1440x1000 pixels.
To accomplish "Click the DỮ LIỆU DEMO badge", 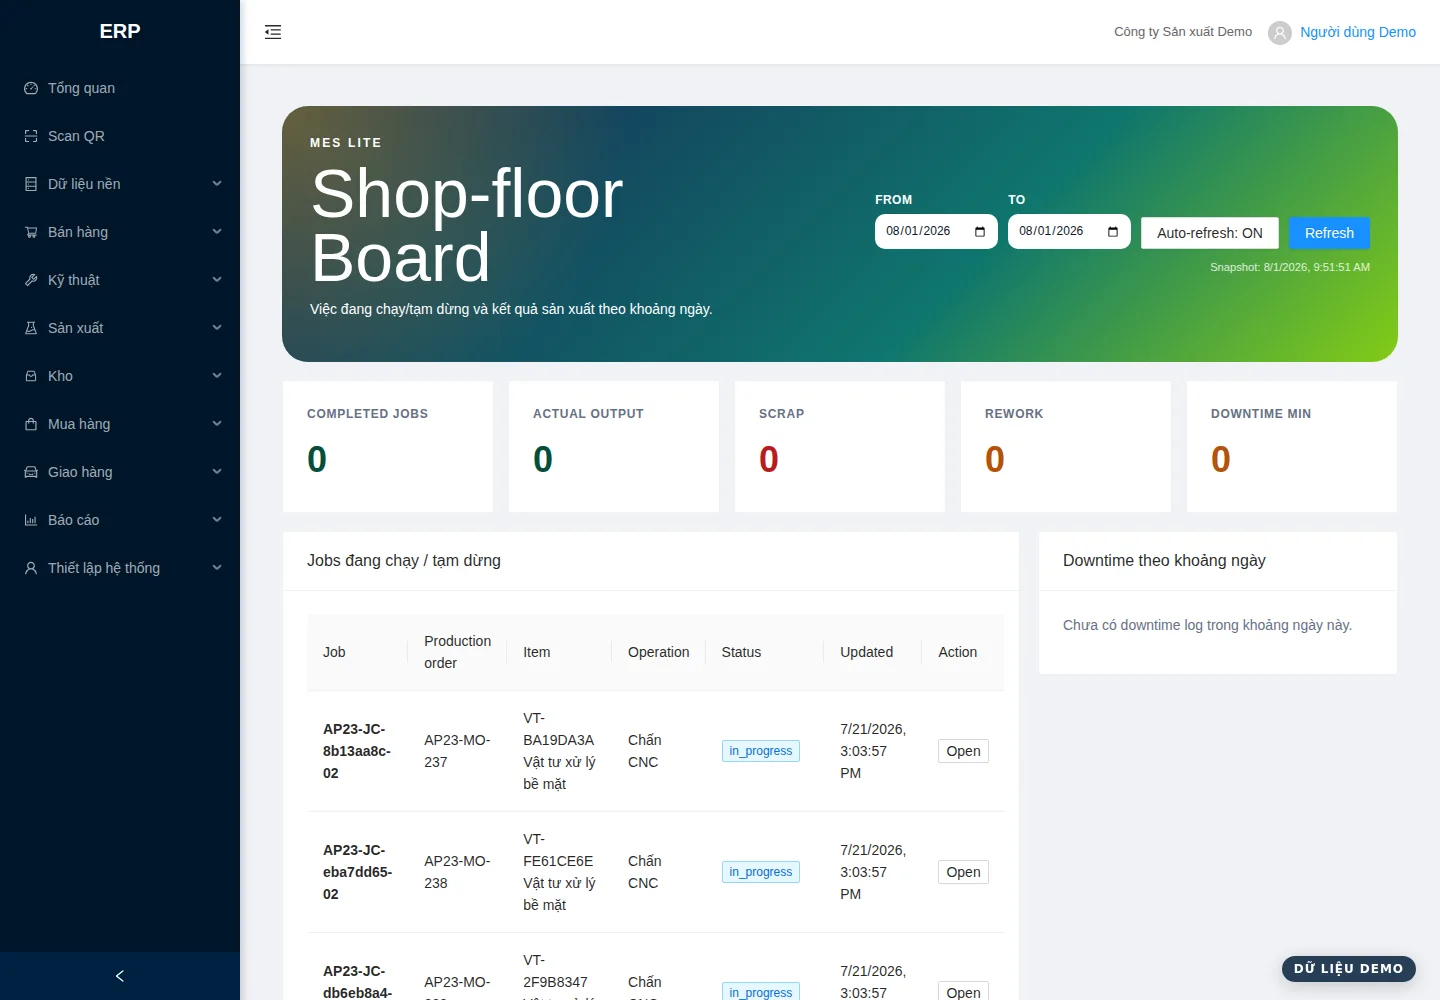I will point(1349,968).
